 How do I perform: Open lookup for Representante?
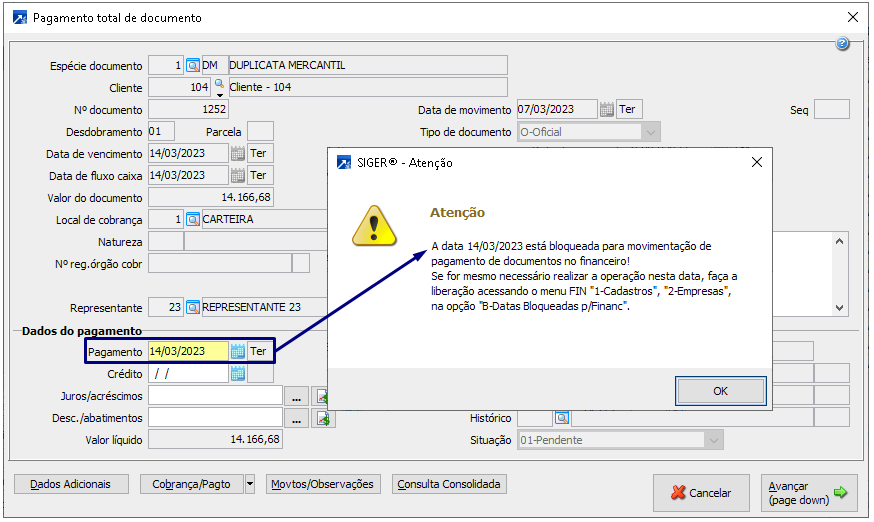pos(193,307)
